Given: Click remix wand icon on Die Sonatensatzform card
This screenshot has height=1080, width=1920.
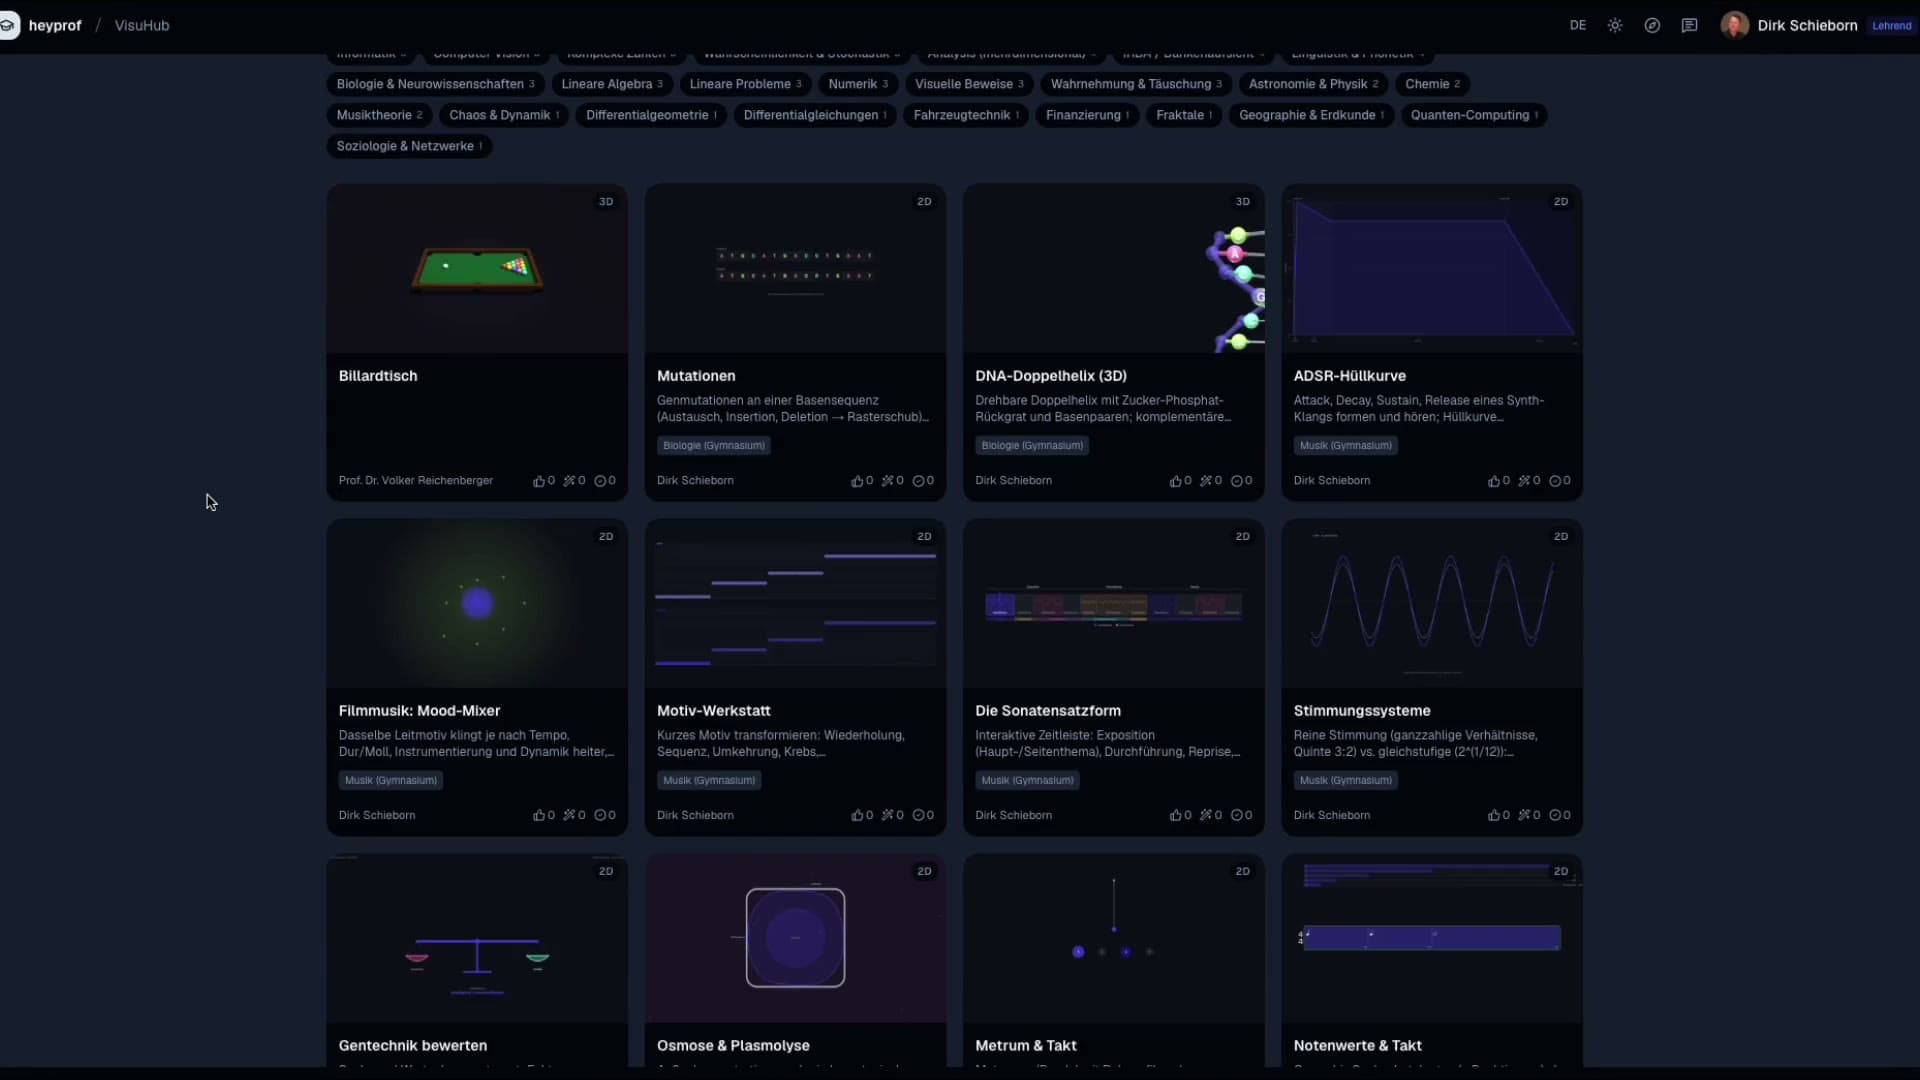Looking at the screenshot, I should [x=1206, y=816].
